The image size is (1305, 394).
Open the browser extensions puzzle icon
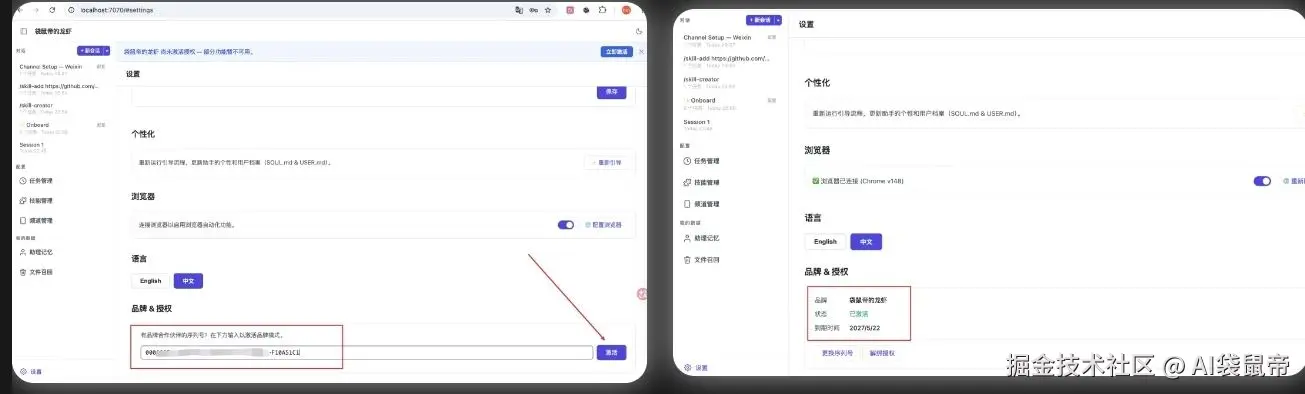click(x=602, y=9)
